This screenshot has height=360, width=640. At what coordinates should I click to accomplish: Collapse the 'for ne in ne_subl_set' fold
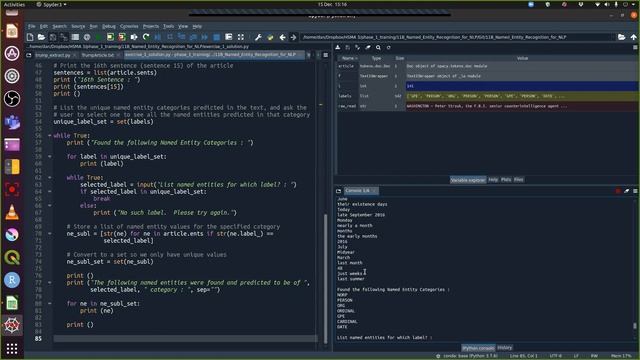coord(50,303)
